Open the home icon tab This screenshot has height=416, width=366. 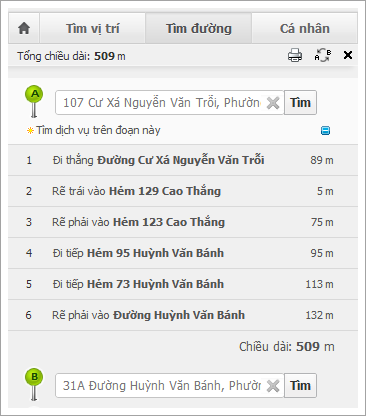(x=24, y=28)
